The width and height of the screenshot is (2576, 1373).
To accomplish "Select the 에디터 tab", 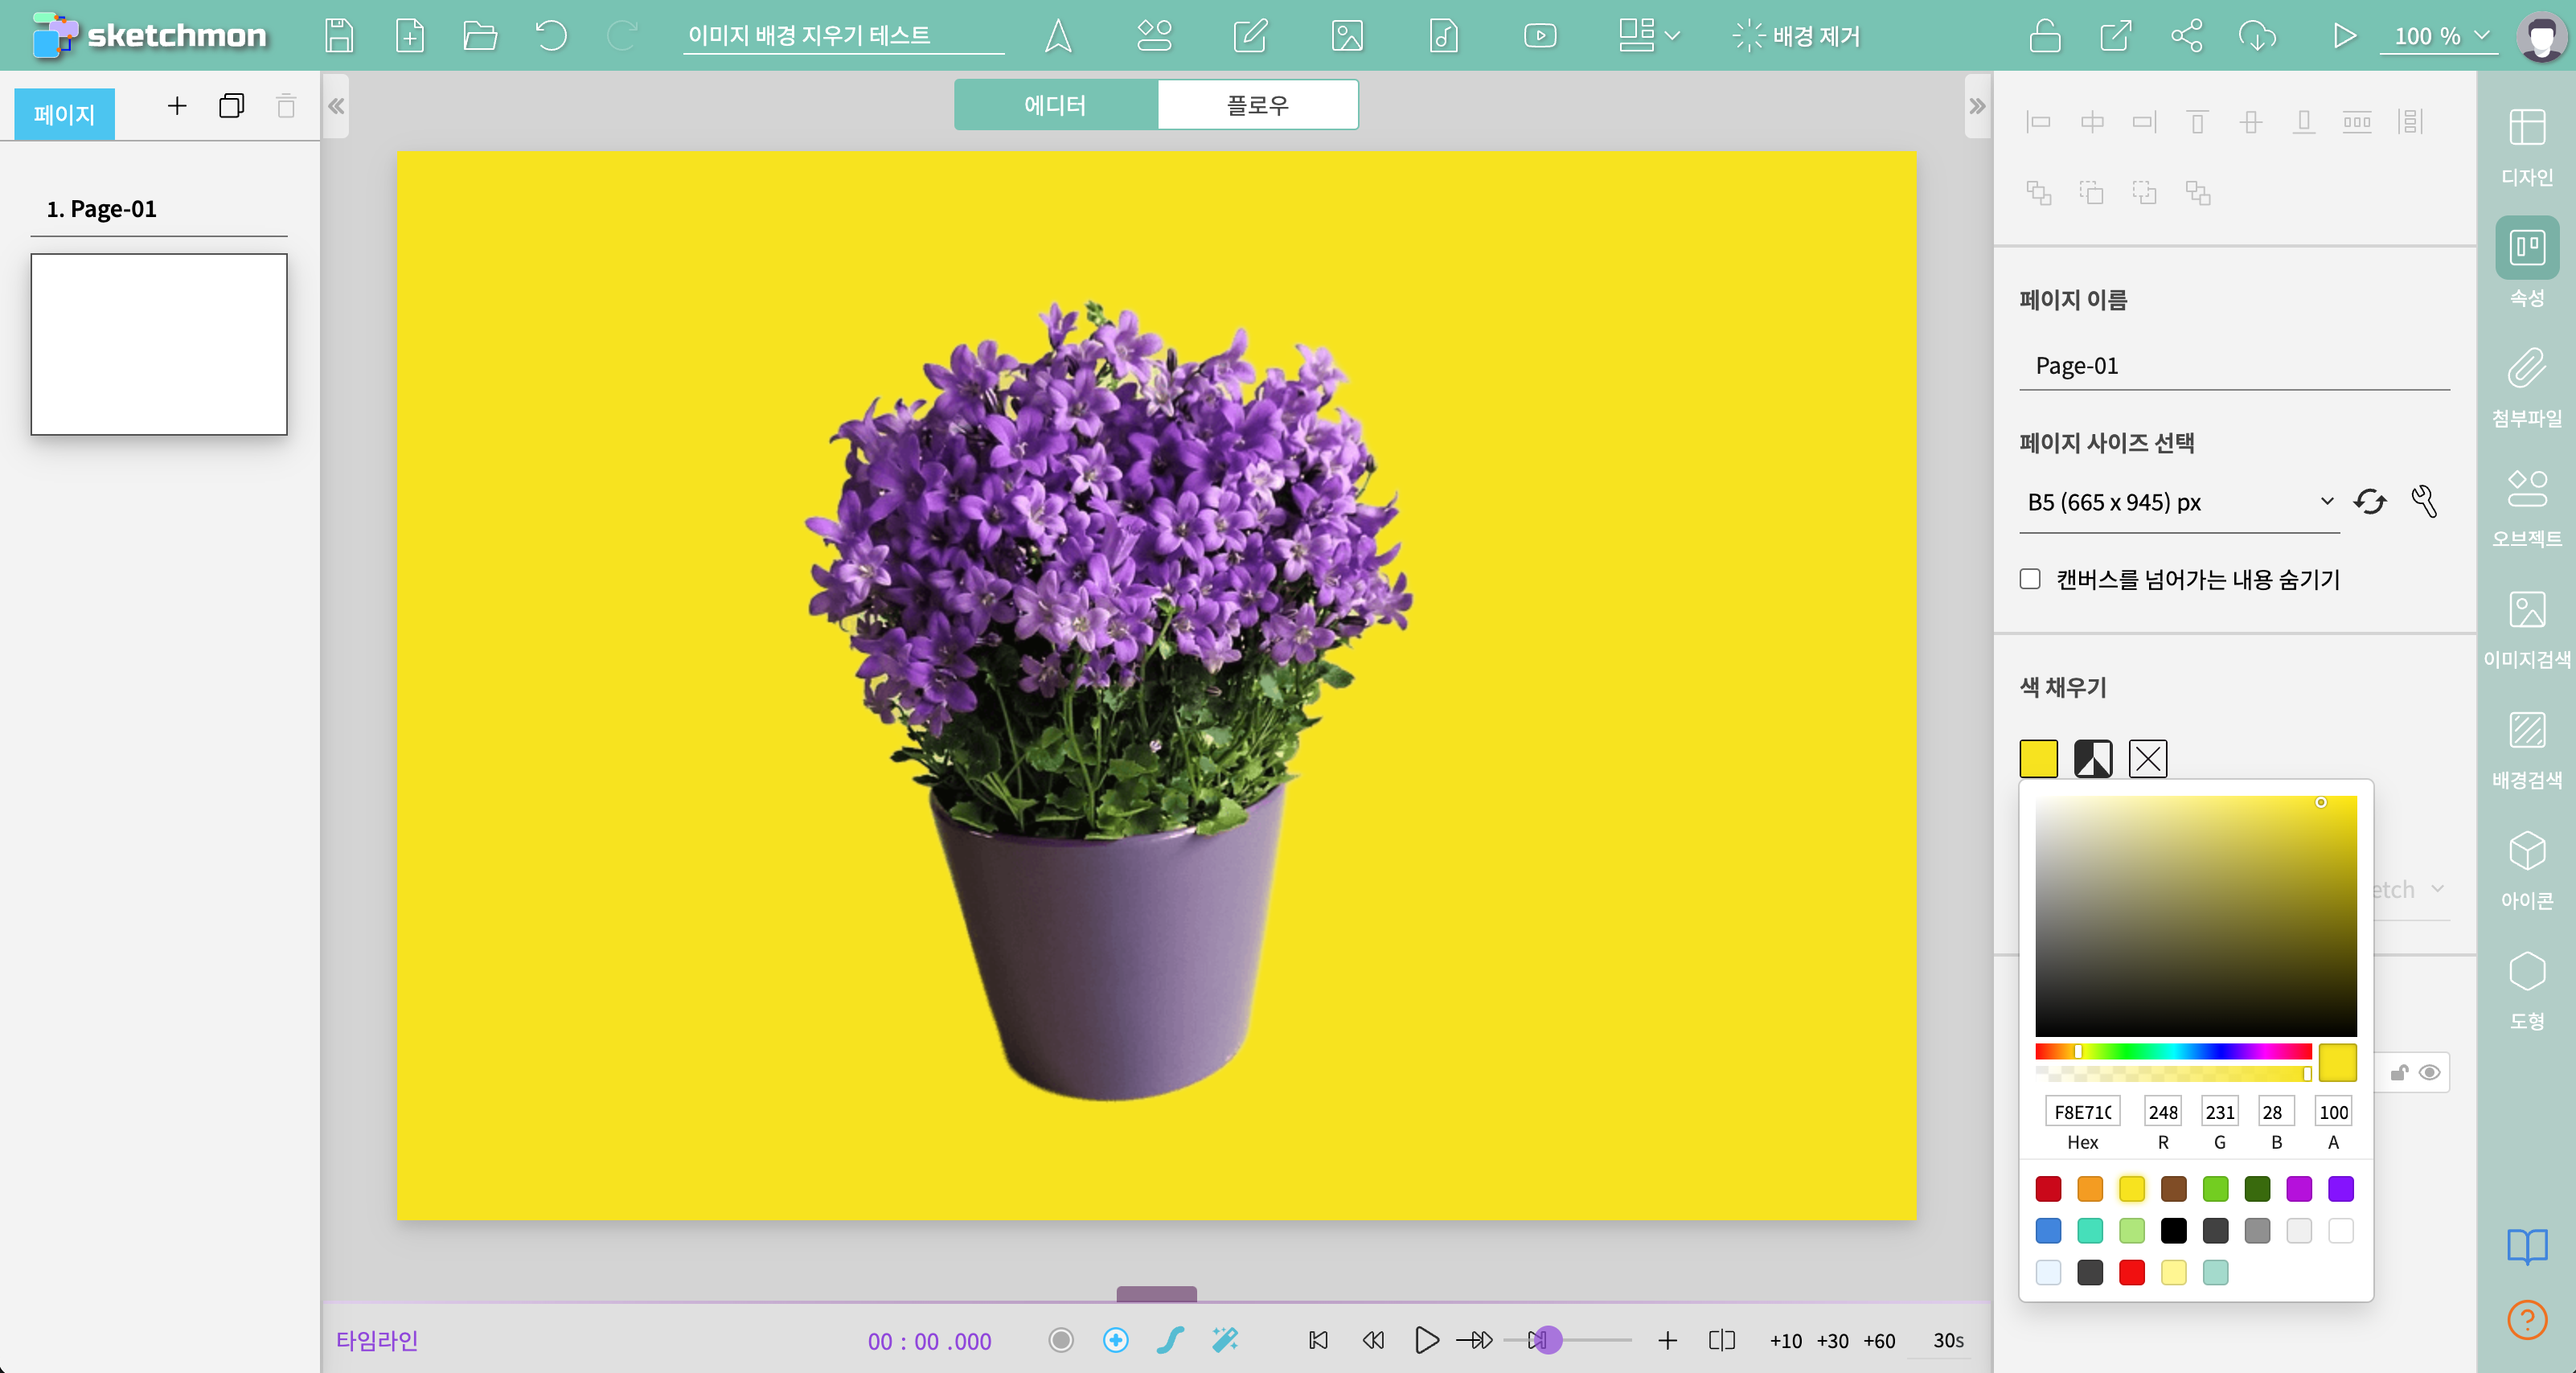I will [1055, 105].
